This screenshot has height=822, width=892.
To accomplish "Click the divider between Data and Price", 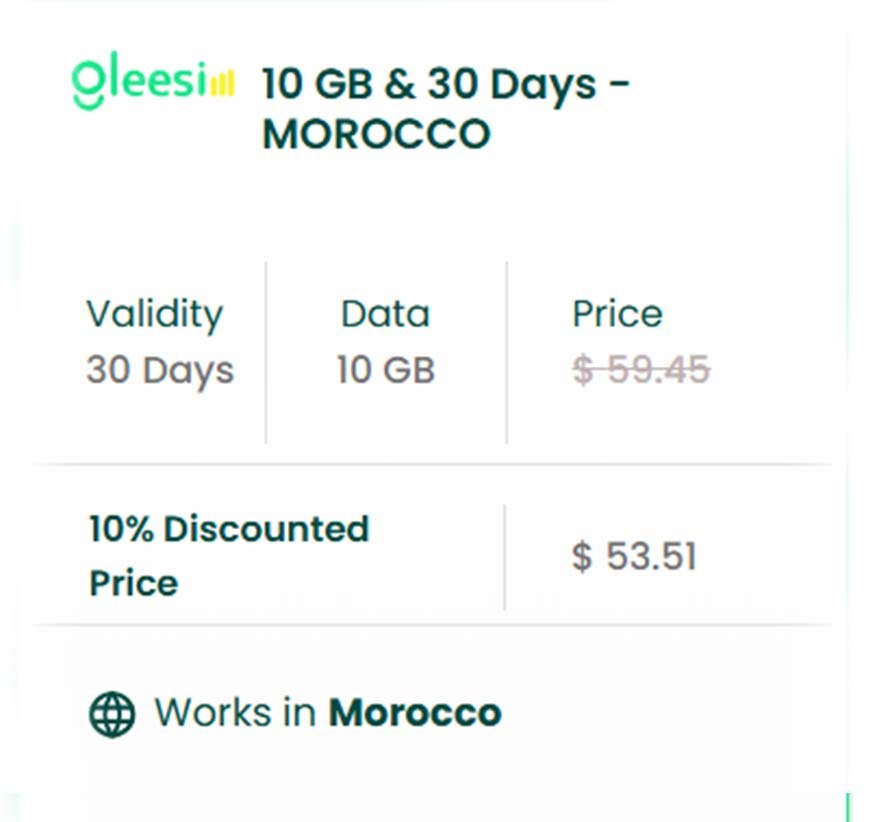I will coord(507,352).
